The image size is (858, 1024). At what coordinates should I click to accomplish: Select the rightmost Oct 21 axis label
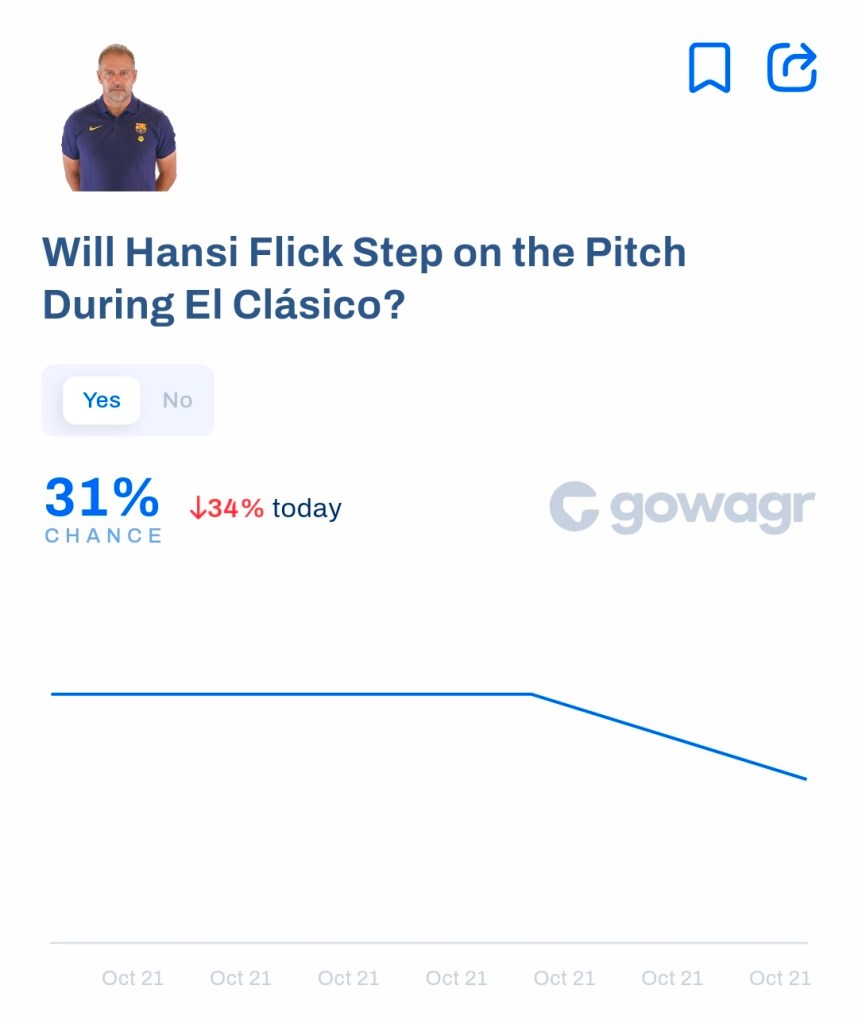780,978
